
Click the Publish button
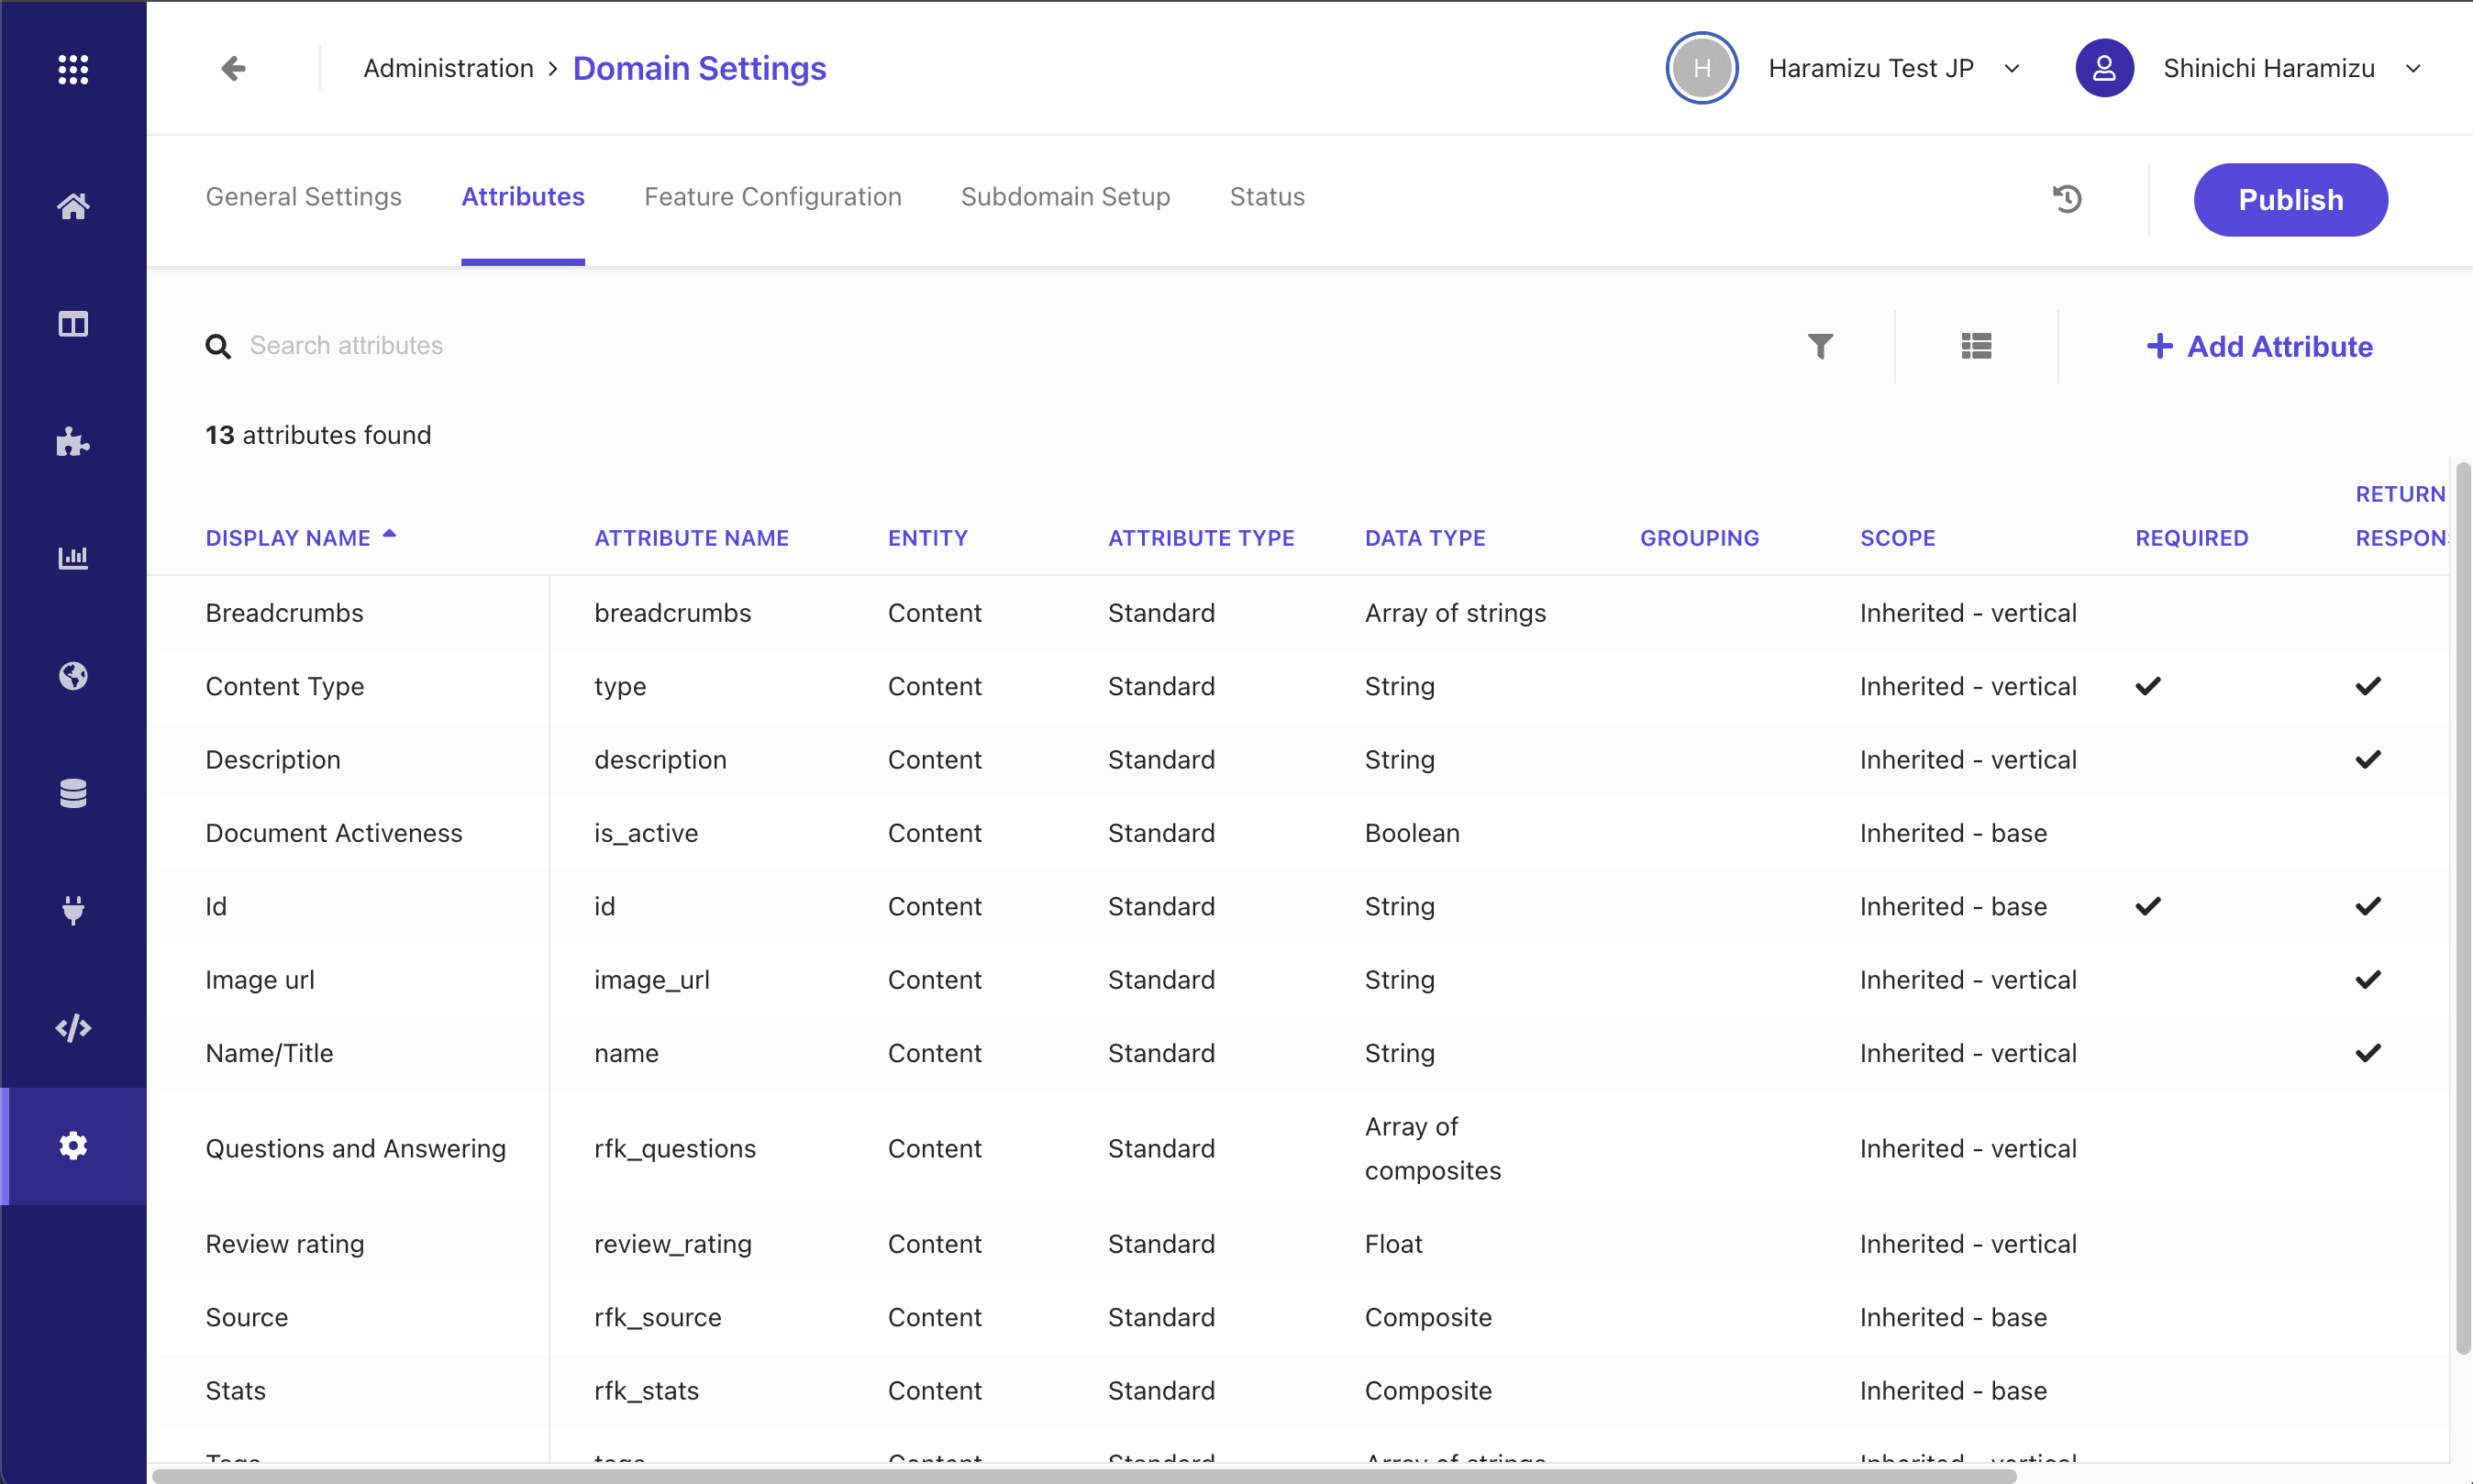[x=2289, y=200]
